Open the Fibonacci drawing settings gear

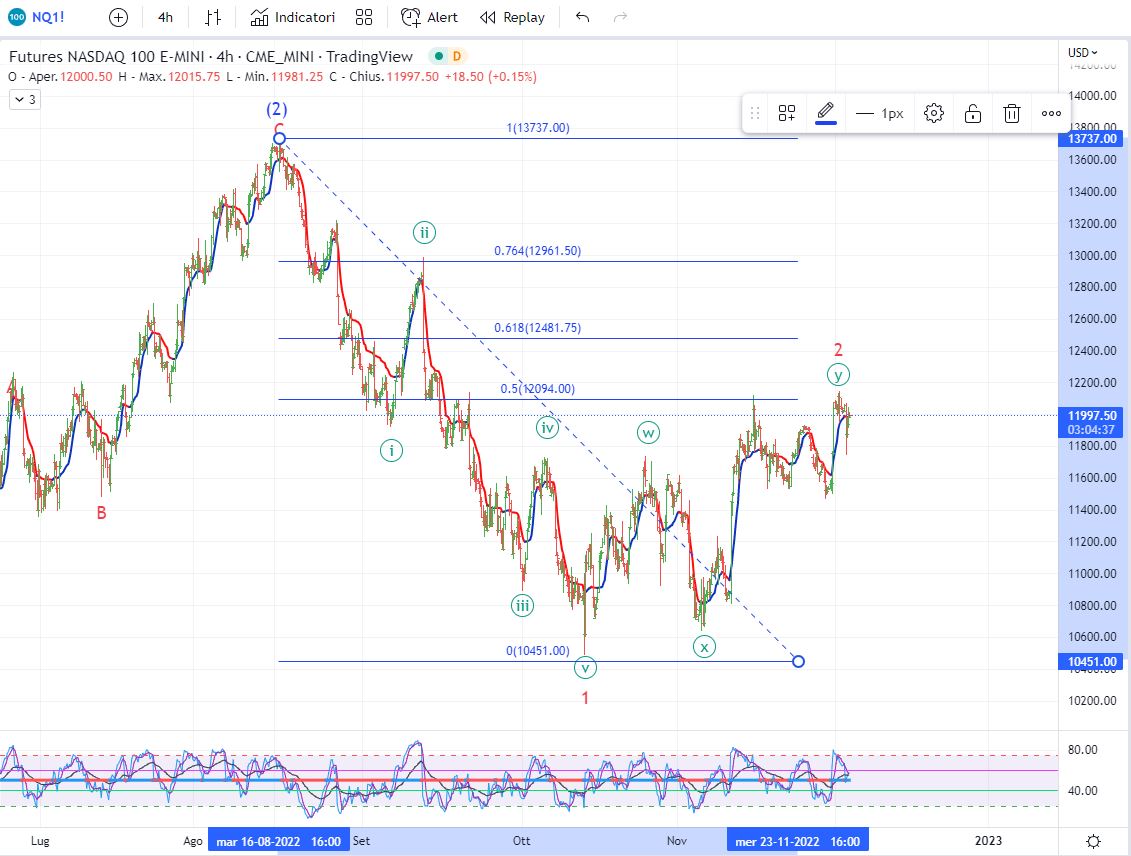[x=933, y=113]
